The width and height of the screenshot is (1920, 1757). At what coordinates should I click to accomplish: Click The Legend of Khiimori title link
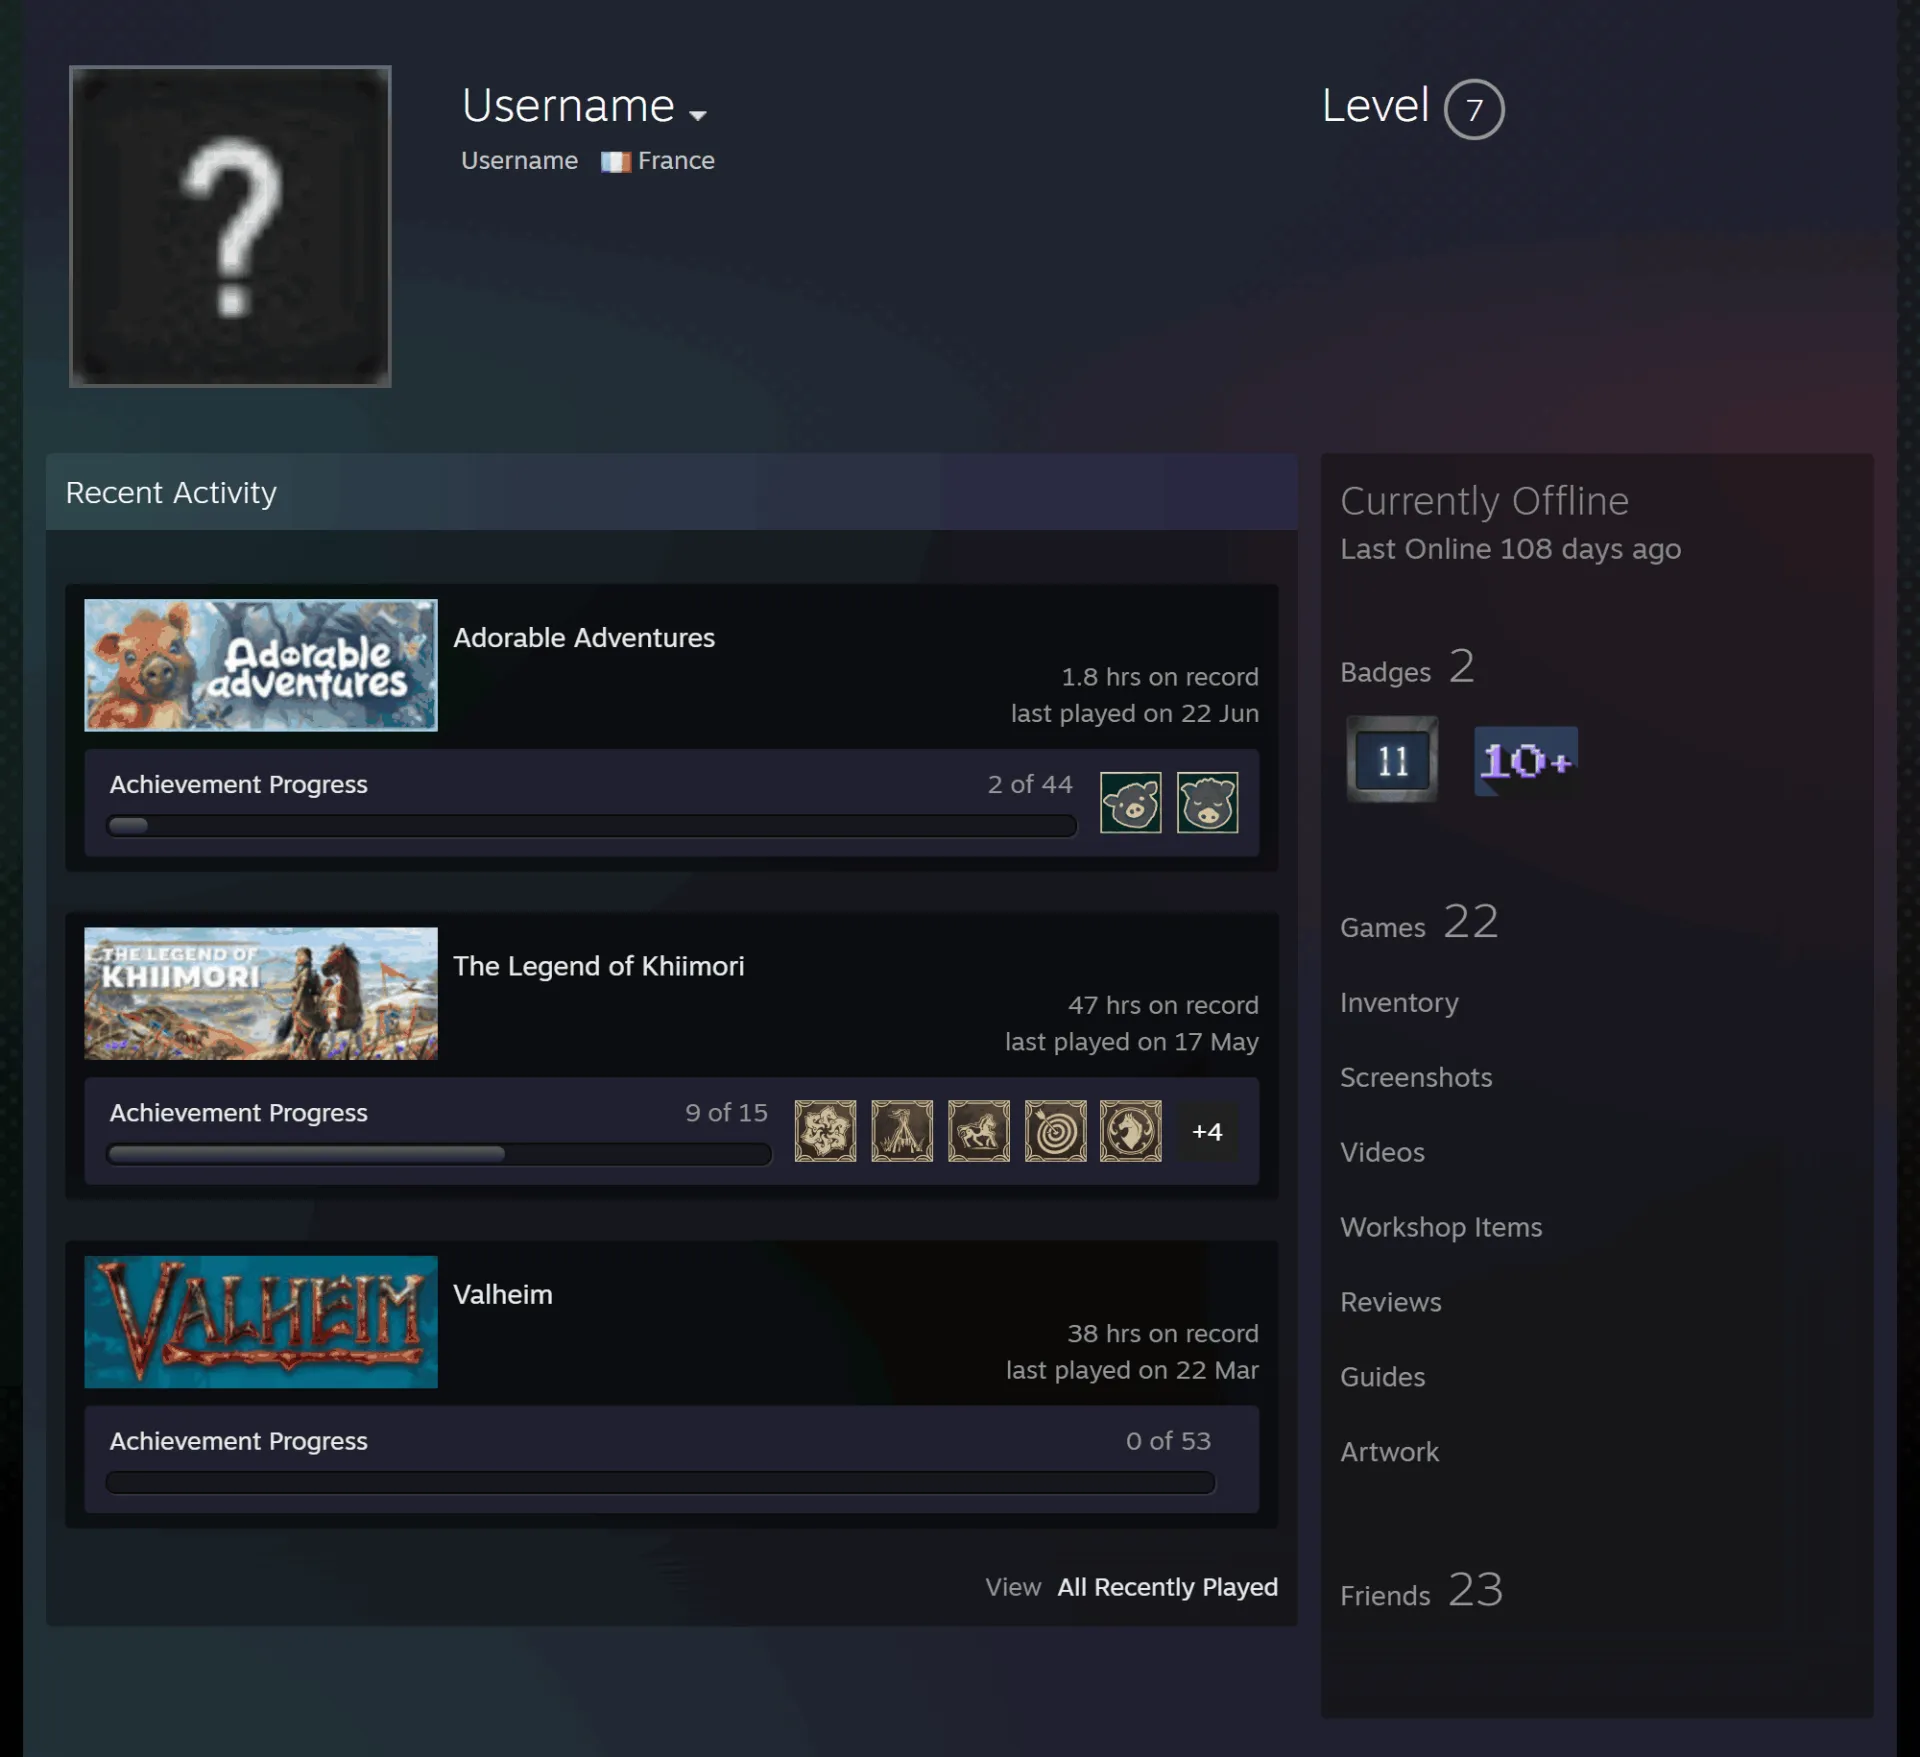(x=599, y=966)
